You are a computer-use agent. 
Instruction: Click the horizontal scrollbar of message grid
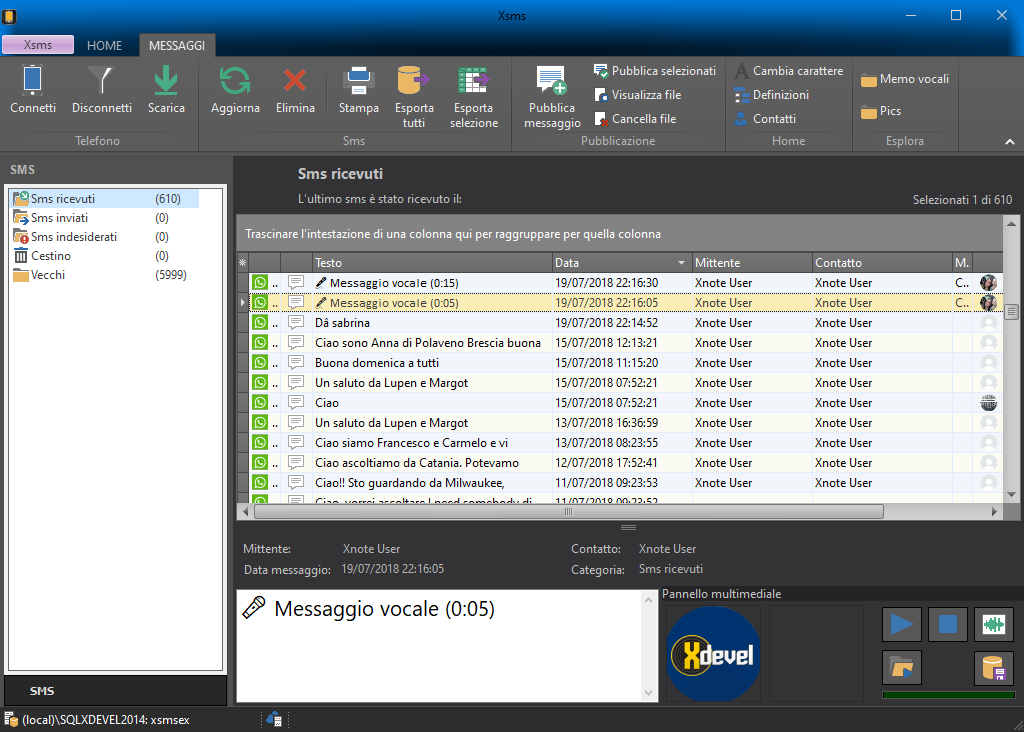[x=568, y=512]
